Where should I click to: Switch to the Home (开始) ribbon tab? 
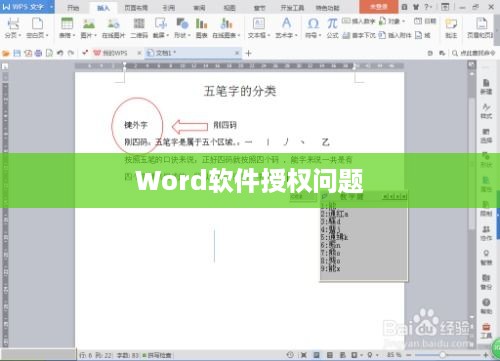click(73, 8)
